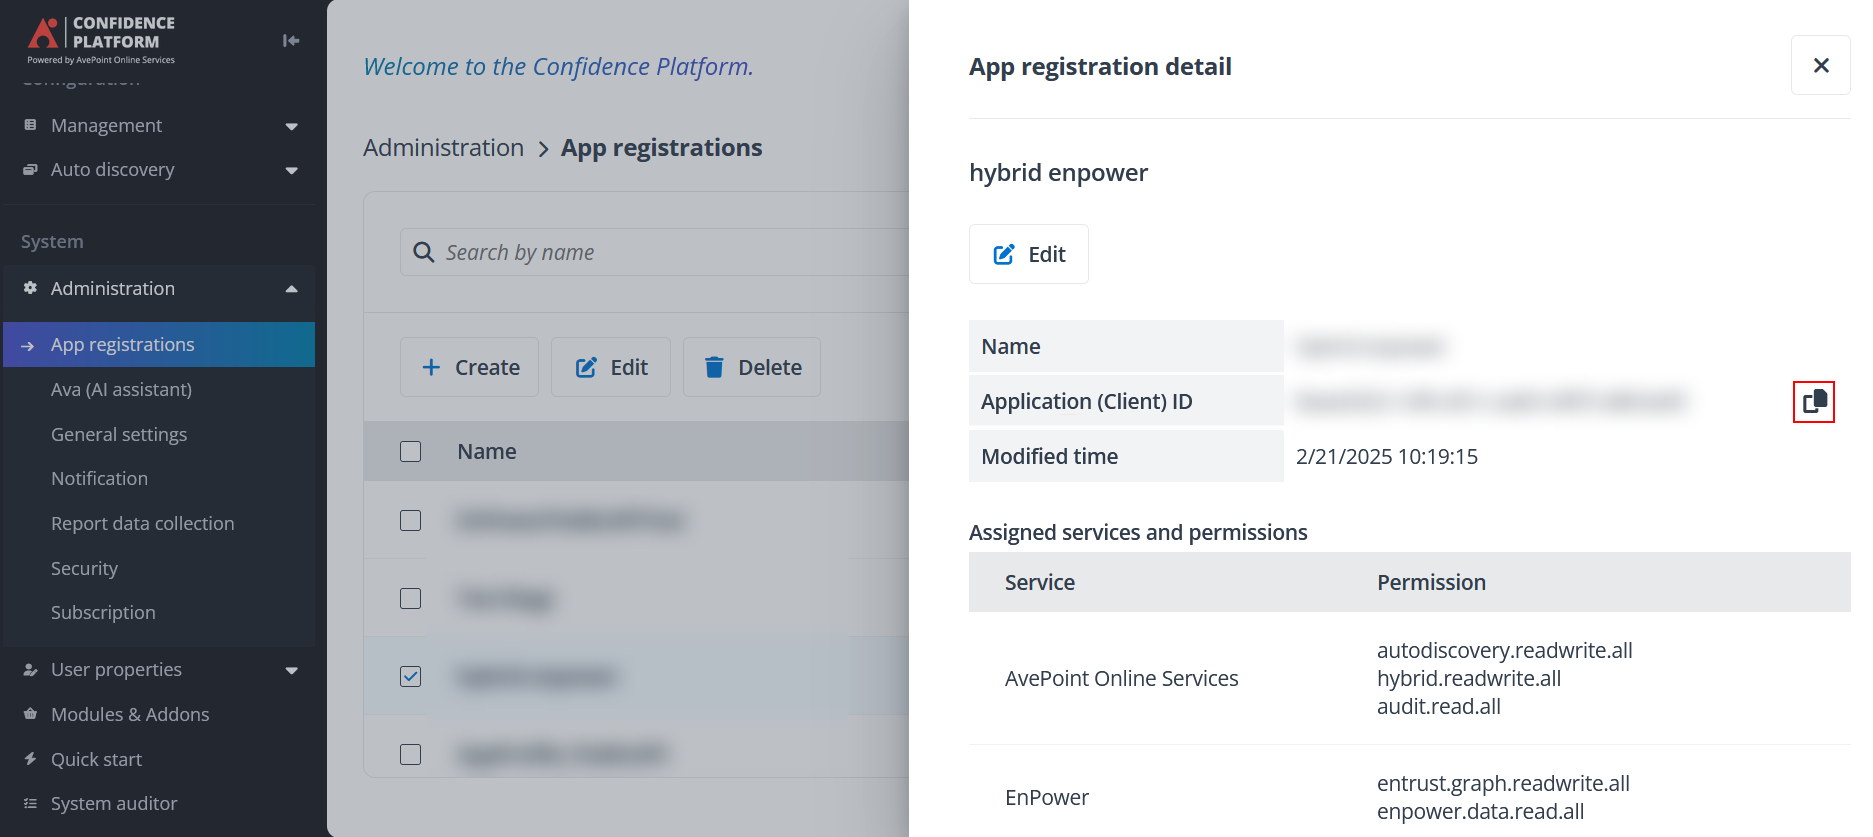Click the Modified time label
The height and width of the screenshot is (837, 1873).
[1050, 456]
